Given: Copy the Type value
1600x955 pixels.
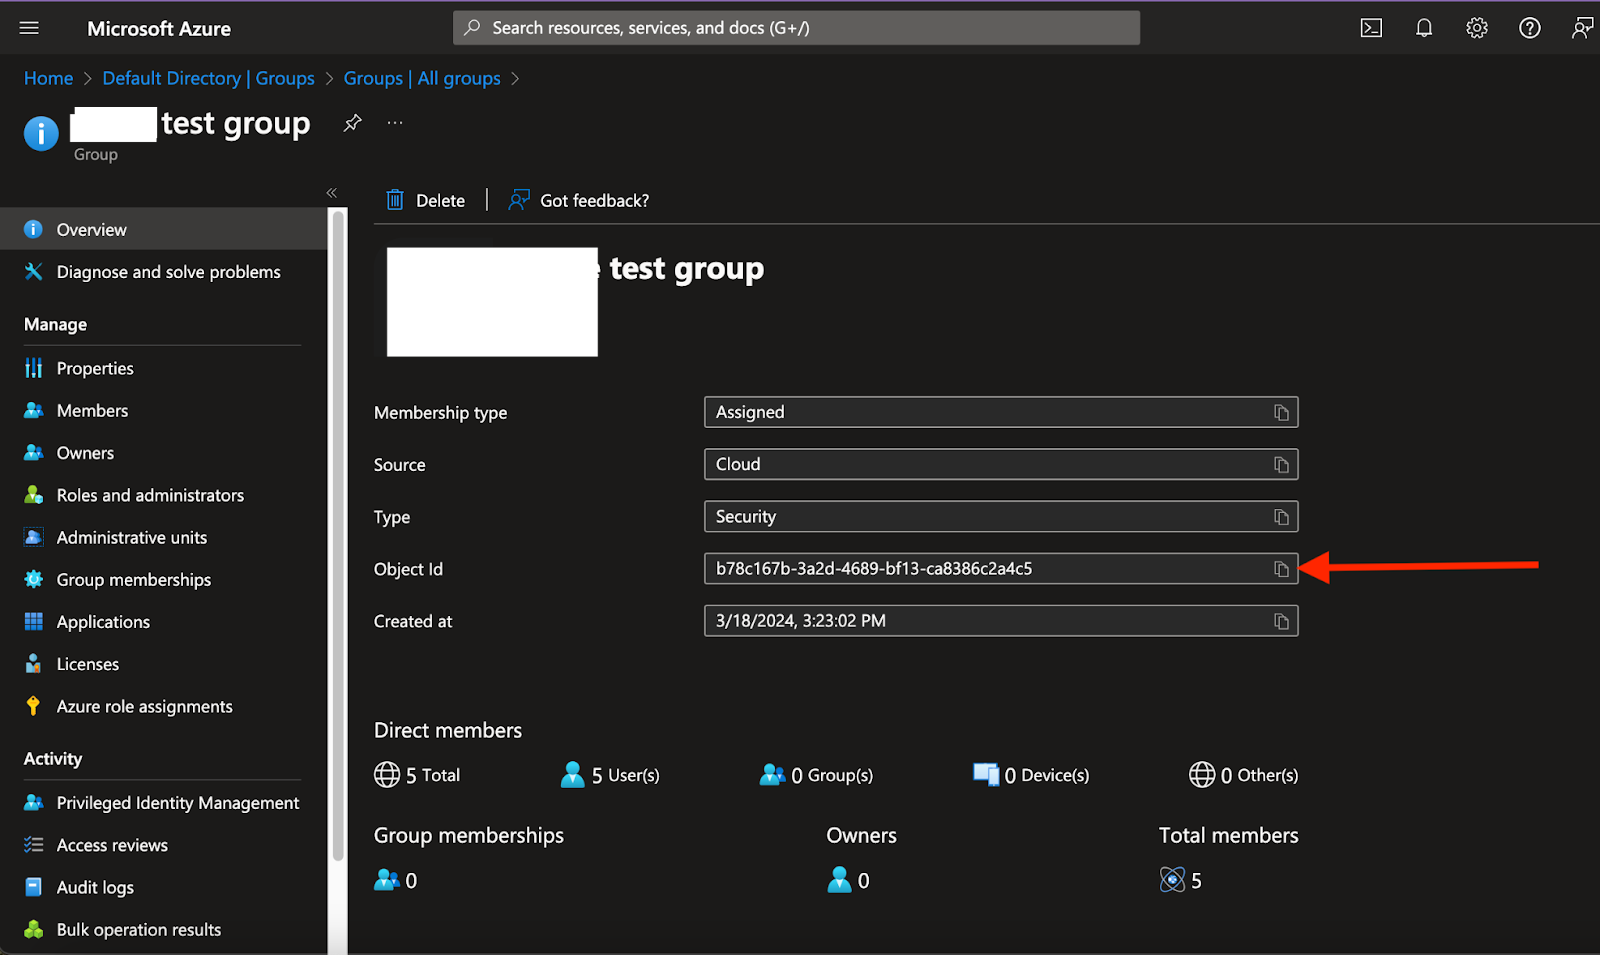Looking at the screenshot, I should click(1281, 517).
